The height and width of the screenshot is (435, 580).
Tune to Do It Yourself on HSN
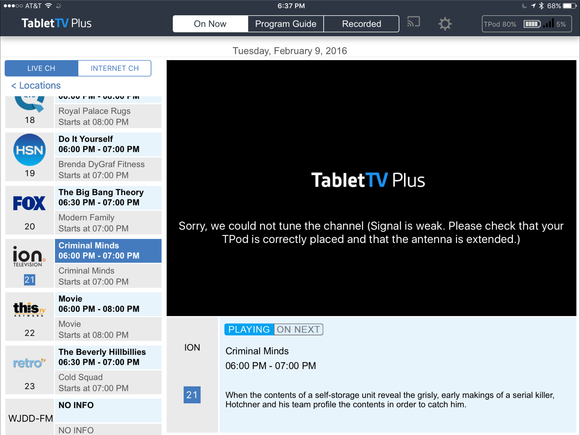coord(108,144)
